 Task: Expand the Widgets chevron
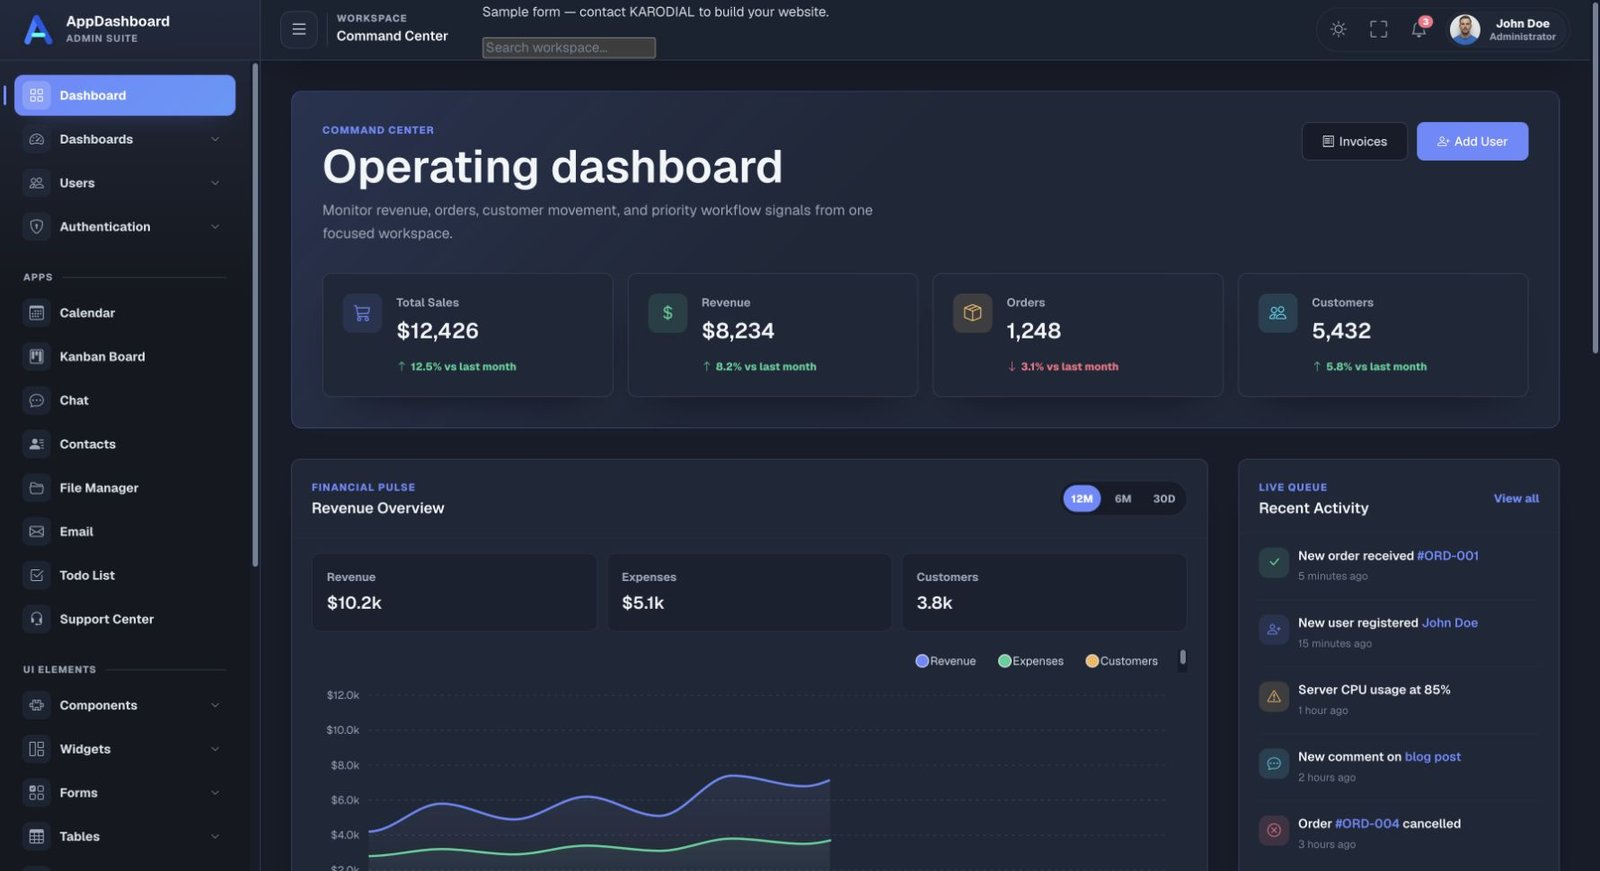215,749
